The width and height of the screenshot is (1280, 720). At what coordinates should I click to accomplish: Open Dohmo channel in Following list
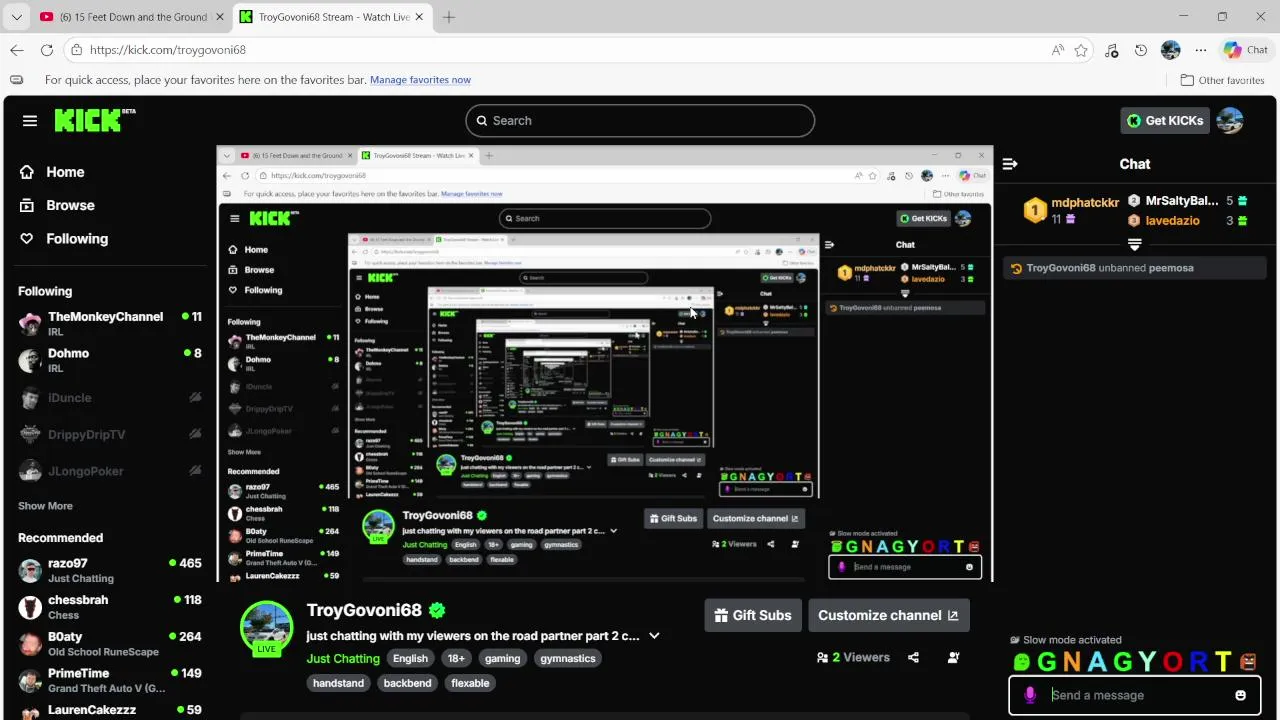pyautogui.click(x=110, y=360)
